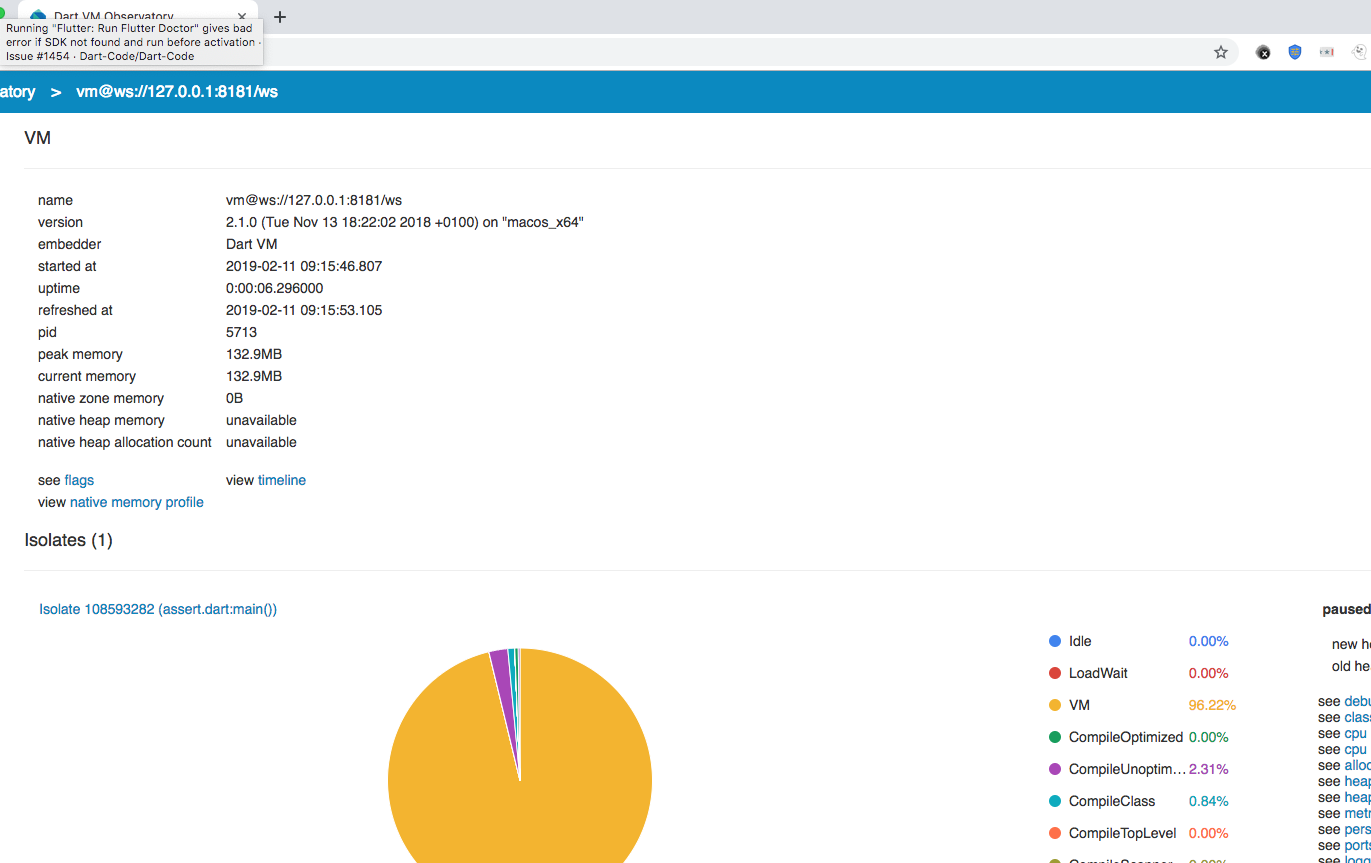Image resolution: width=1371 pixels, height=863 pixels.
Task: Click the VM percentage 96.22%
Action: click(x=1212, y=705)
